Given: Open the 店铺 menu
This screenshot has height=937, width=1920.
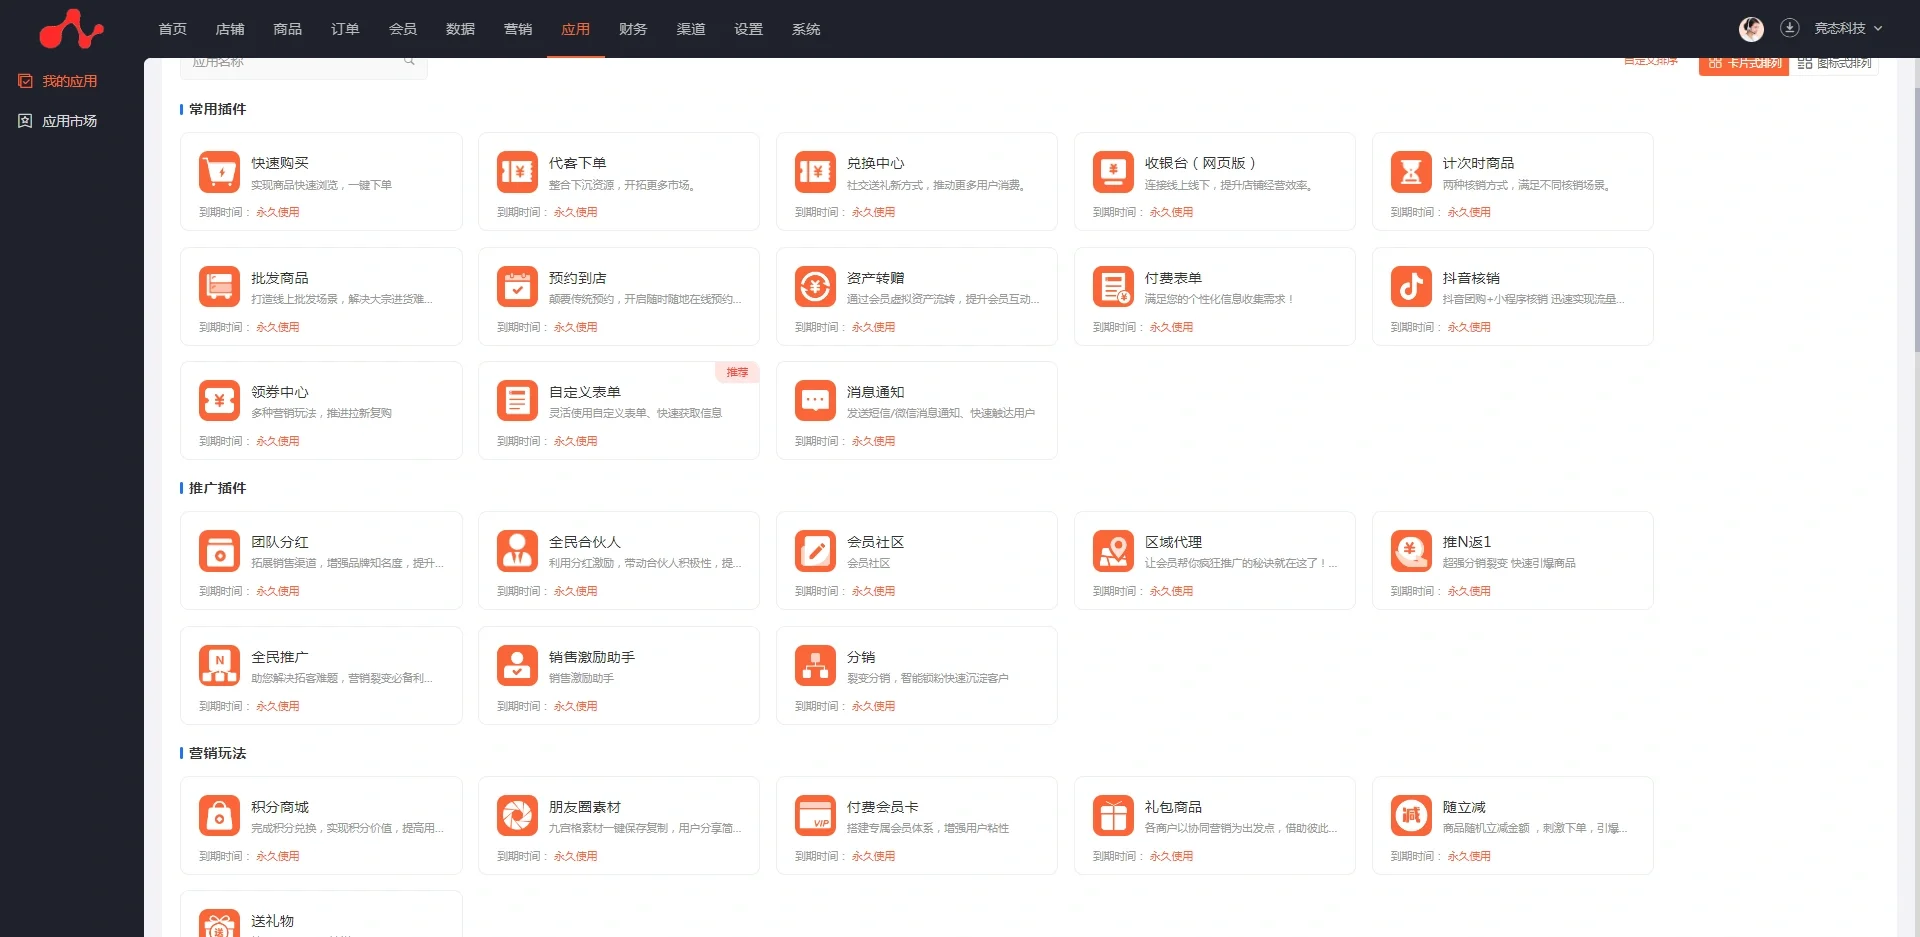Looking at the screenshot, I should pyautogui.click(x=230, y=29).
